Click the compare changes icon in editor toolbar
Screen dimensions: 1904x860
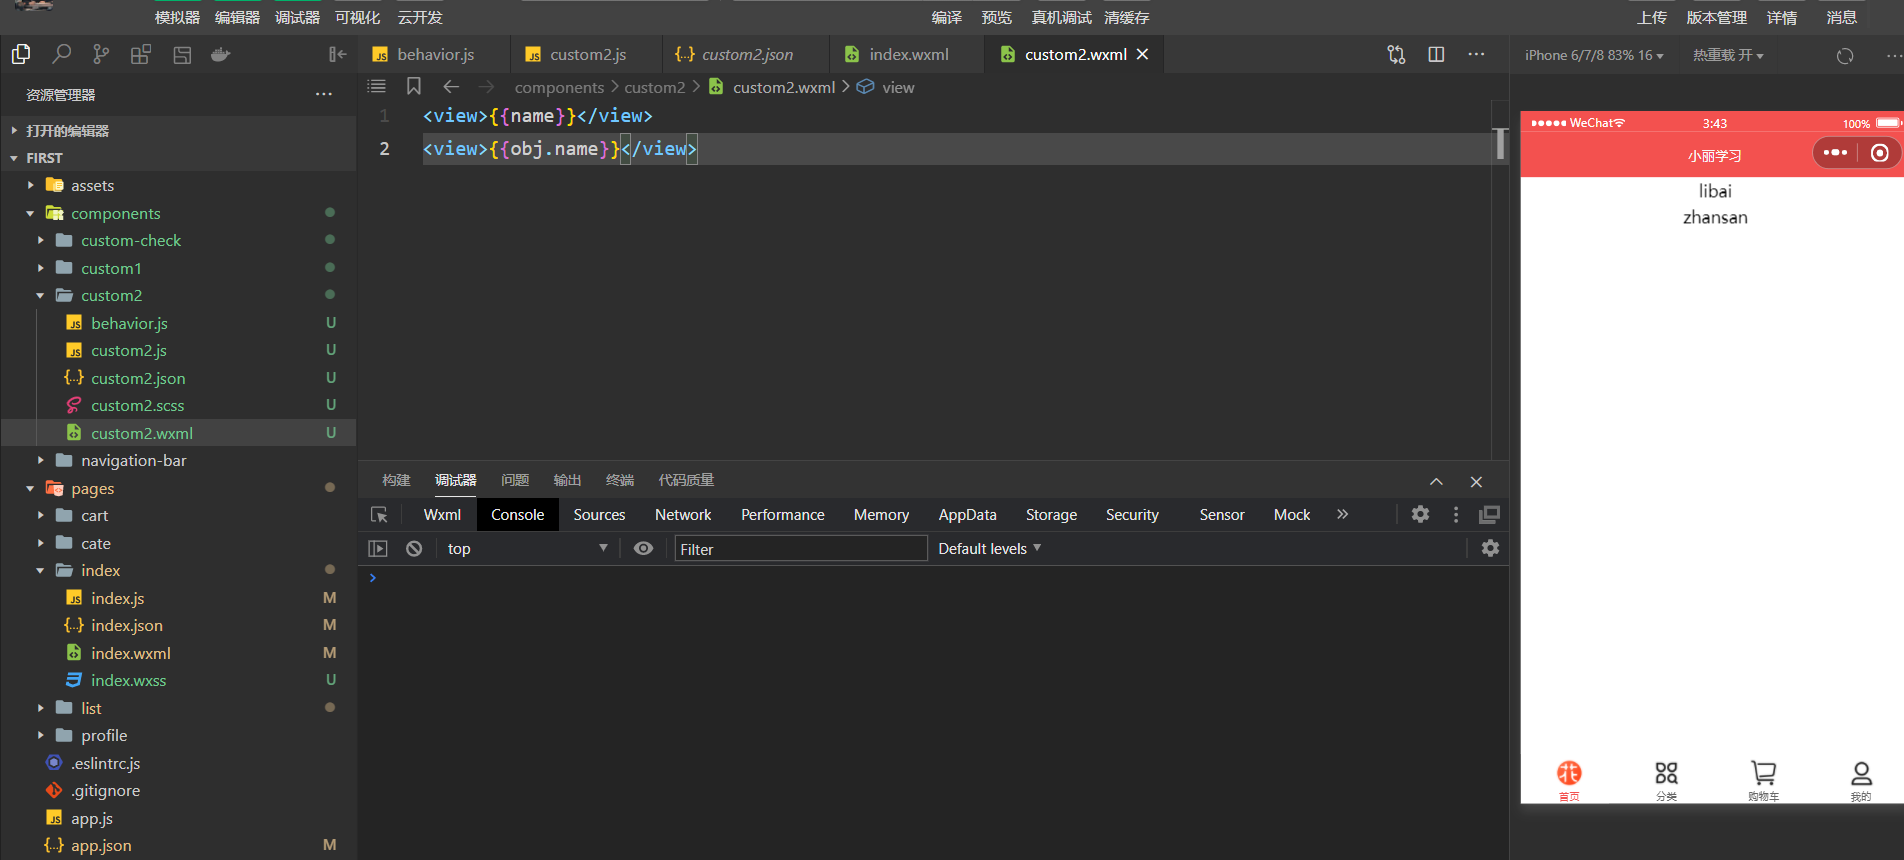[x=1396, y=54]
